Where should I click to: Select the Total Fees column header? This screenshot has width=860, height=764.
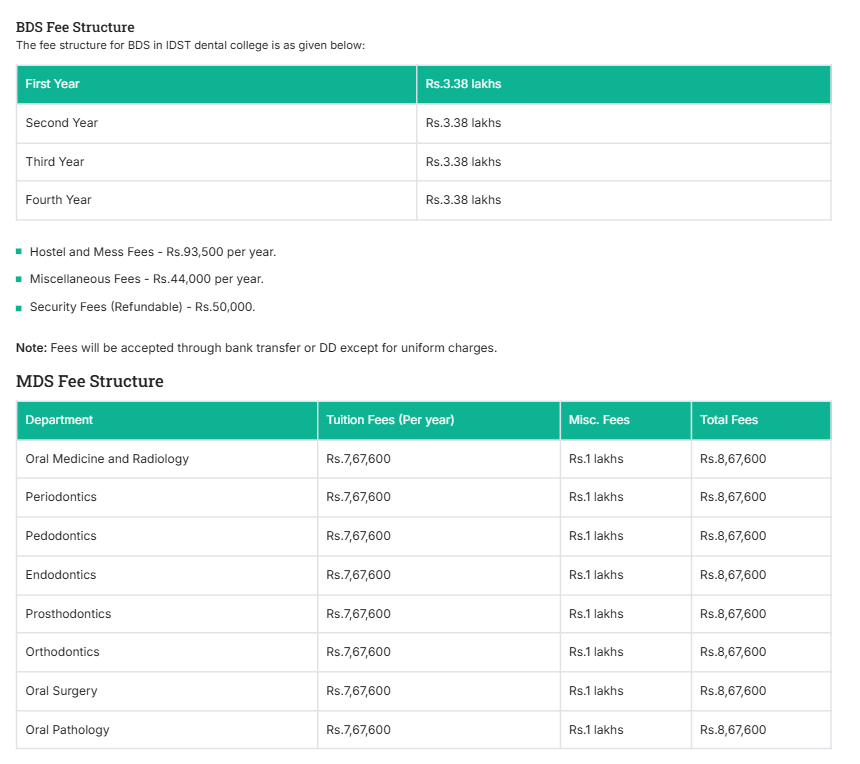pos(730,420)
